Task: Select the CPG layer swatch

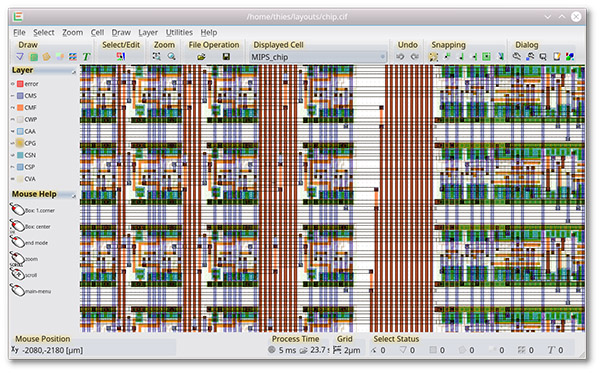Action: [x=20, y=143]
